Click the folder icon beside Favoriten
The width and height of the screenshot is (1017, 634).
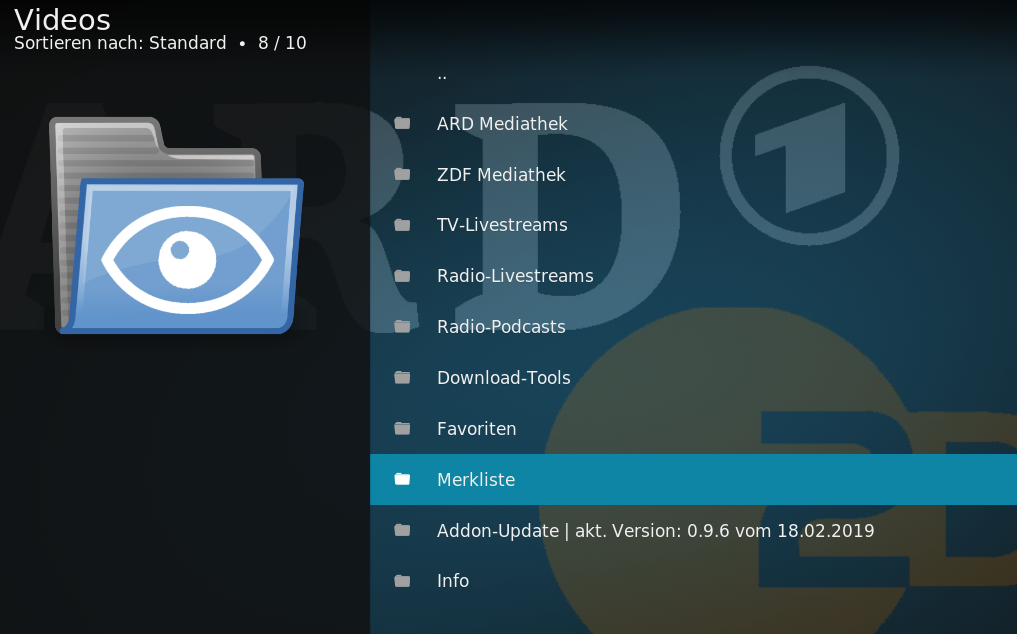click(x=402, y=428)
